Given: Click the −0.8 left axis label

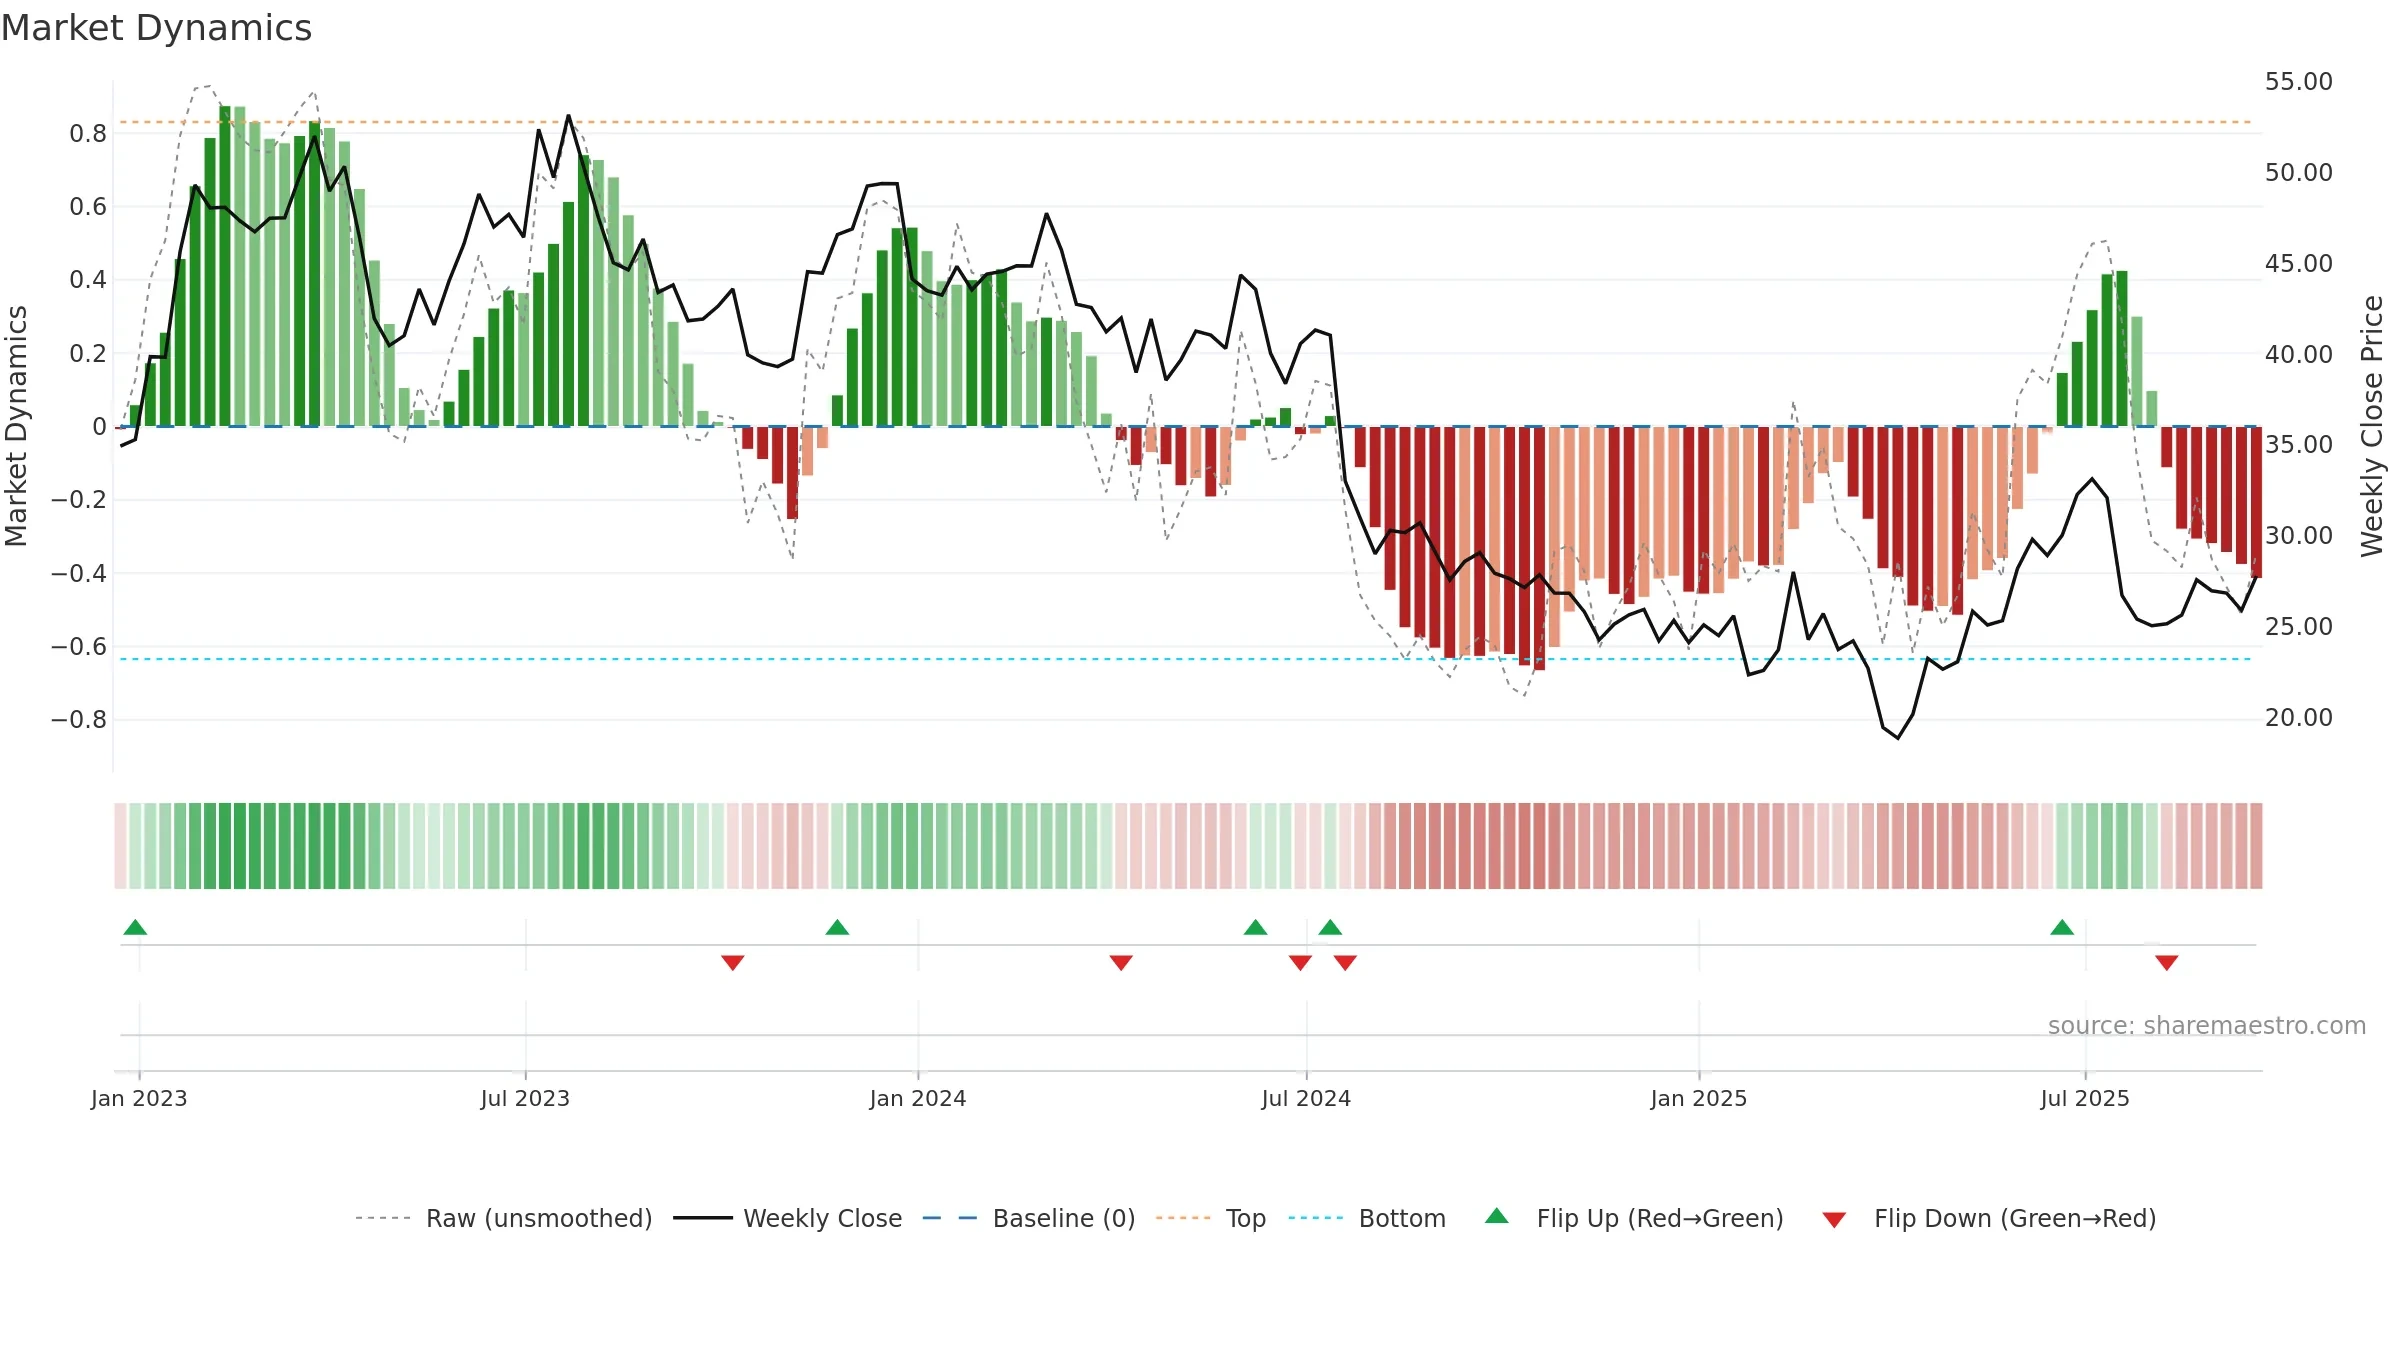Looking at the screenshot, I should tap(79, 720).
